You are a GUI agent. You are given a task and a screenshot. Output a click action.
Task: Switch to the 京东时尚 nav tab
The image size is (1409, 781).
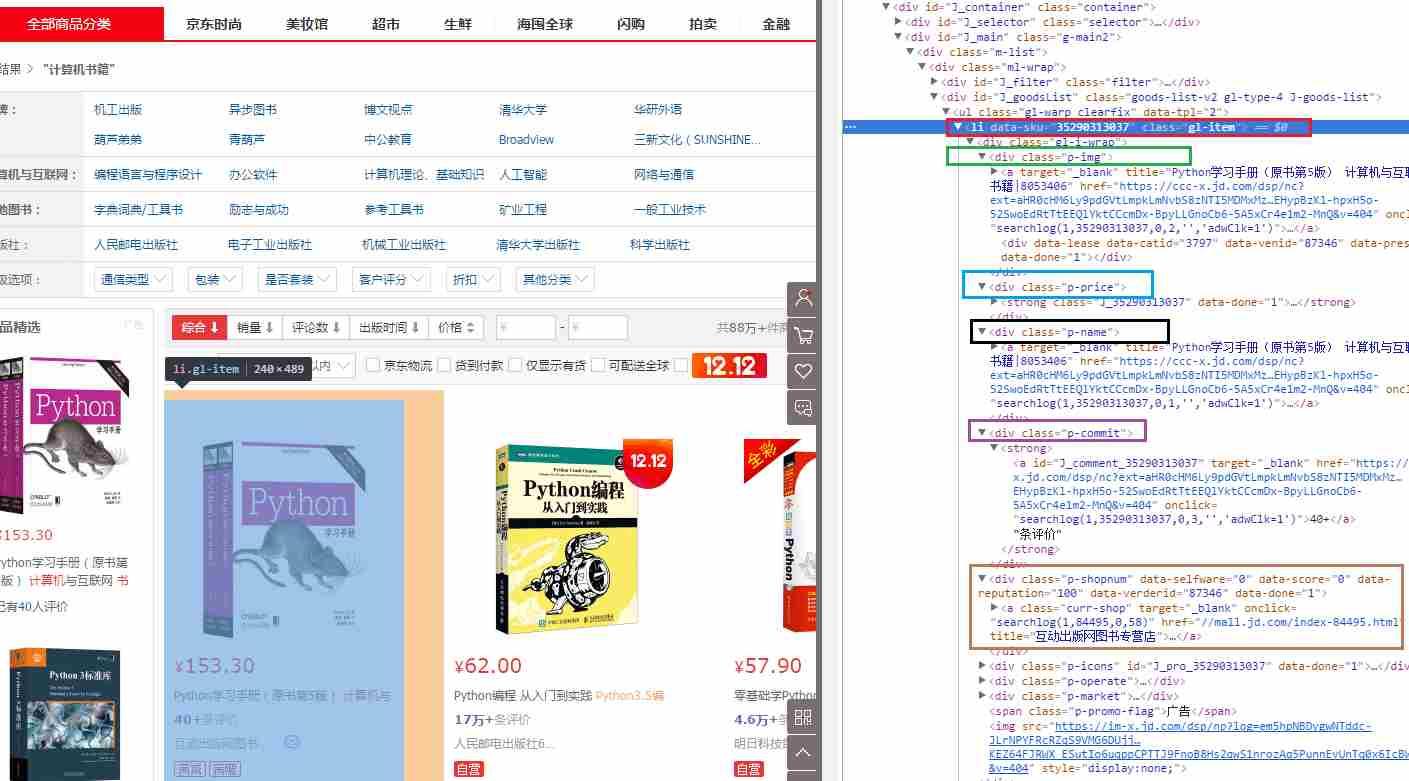point(214,24)
